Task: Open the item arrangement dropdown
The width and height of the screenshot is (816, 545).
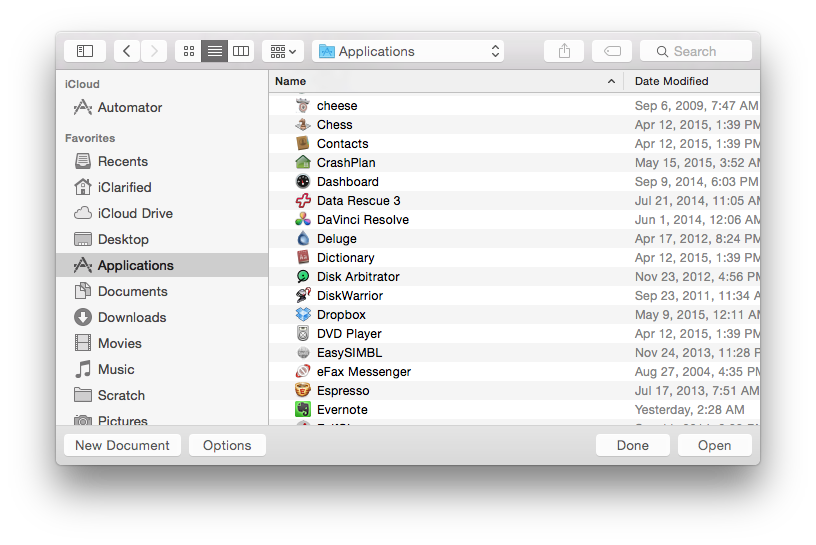Action: pyautogui.click(x=283, y=51)
